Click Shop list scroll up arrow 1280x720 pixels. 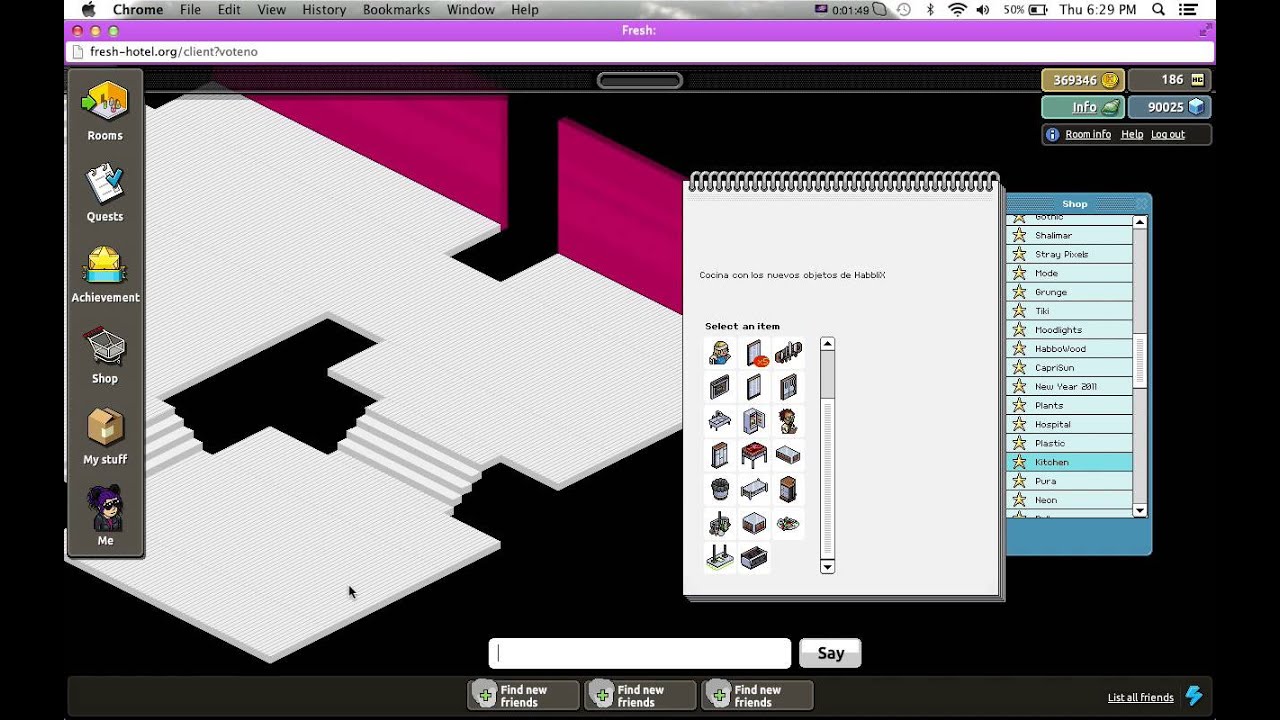pyautogui.click(x=1140, y=222)
